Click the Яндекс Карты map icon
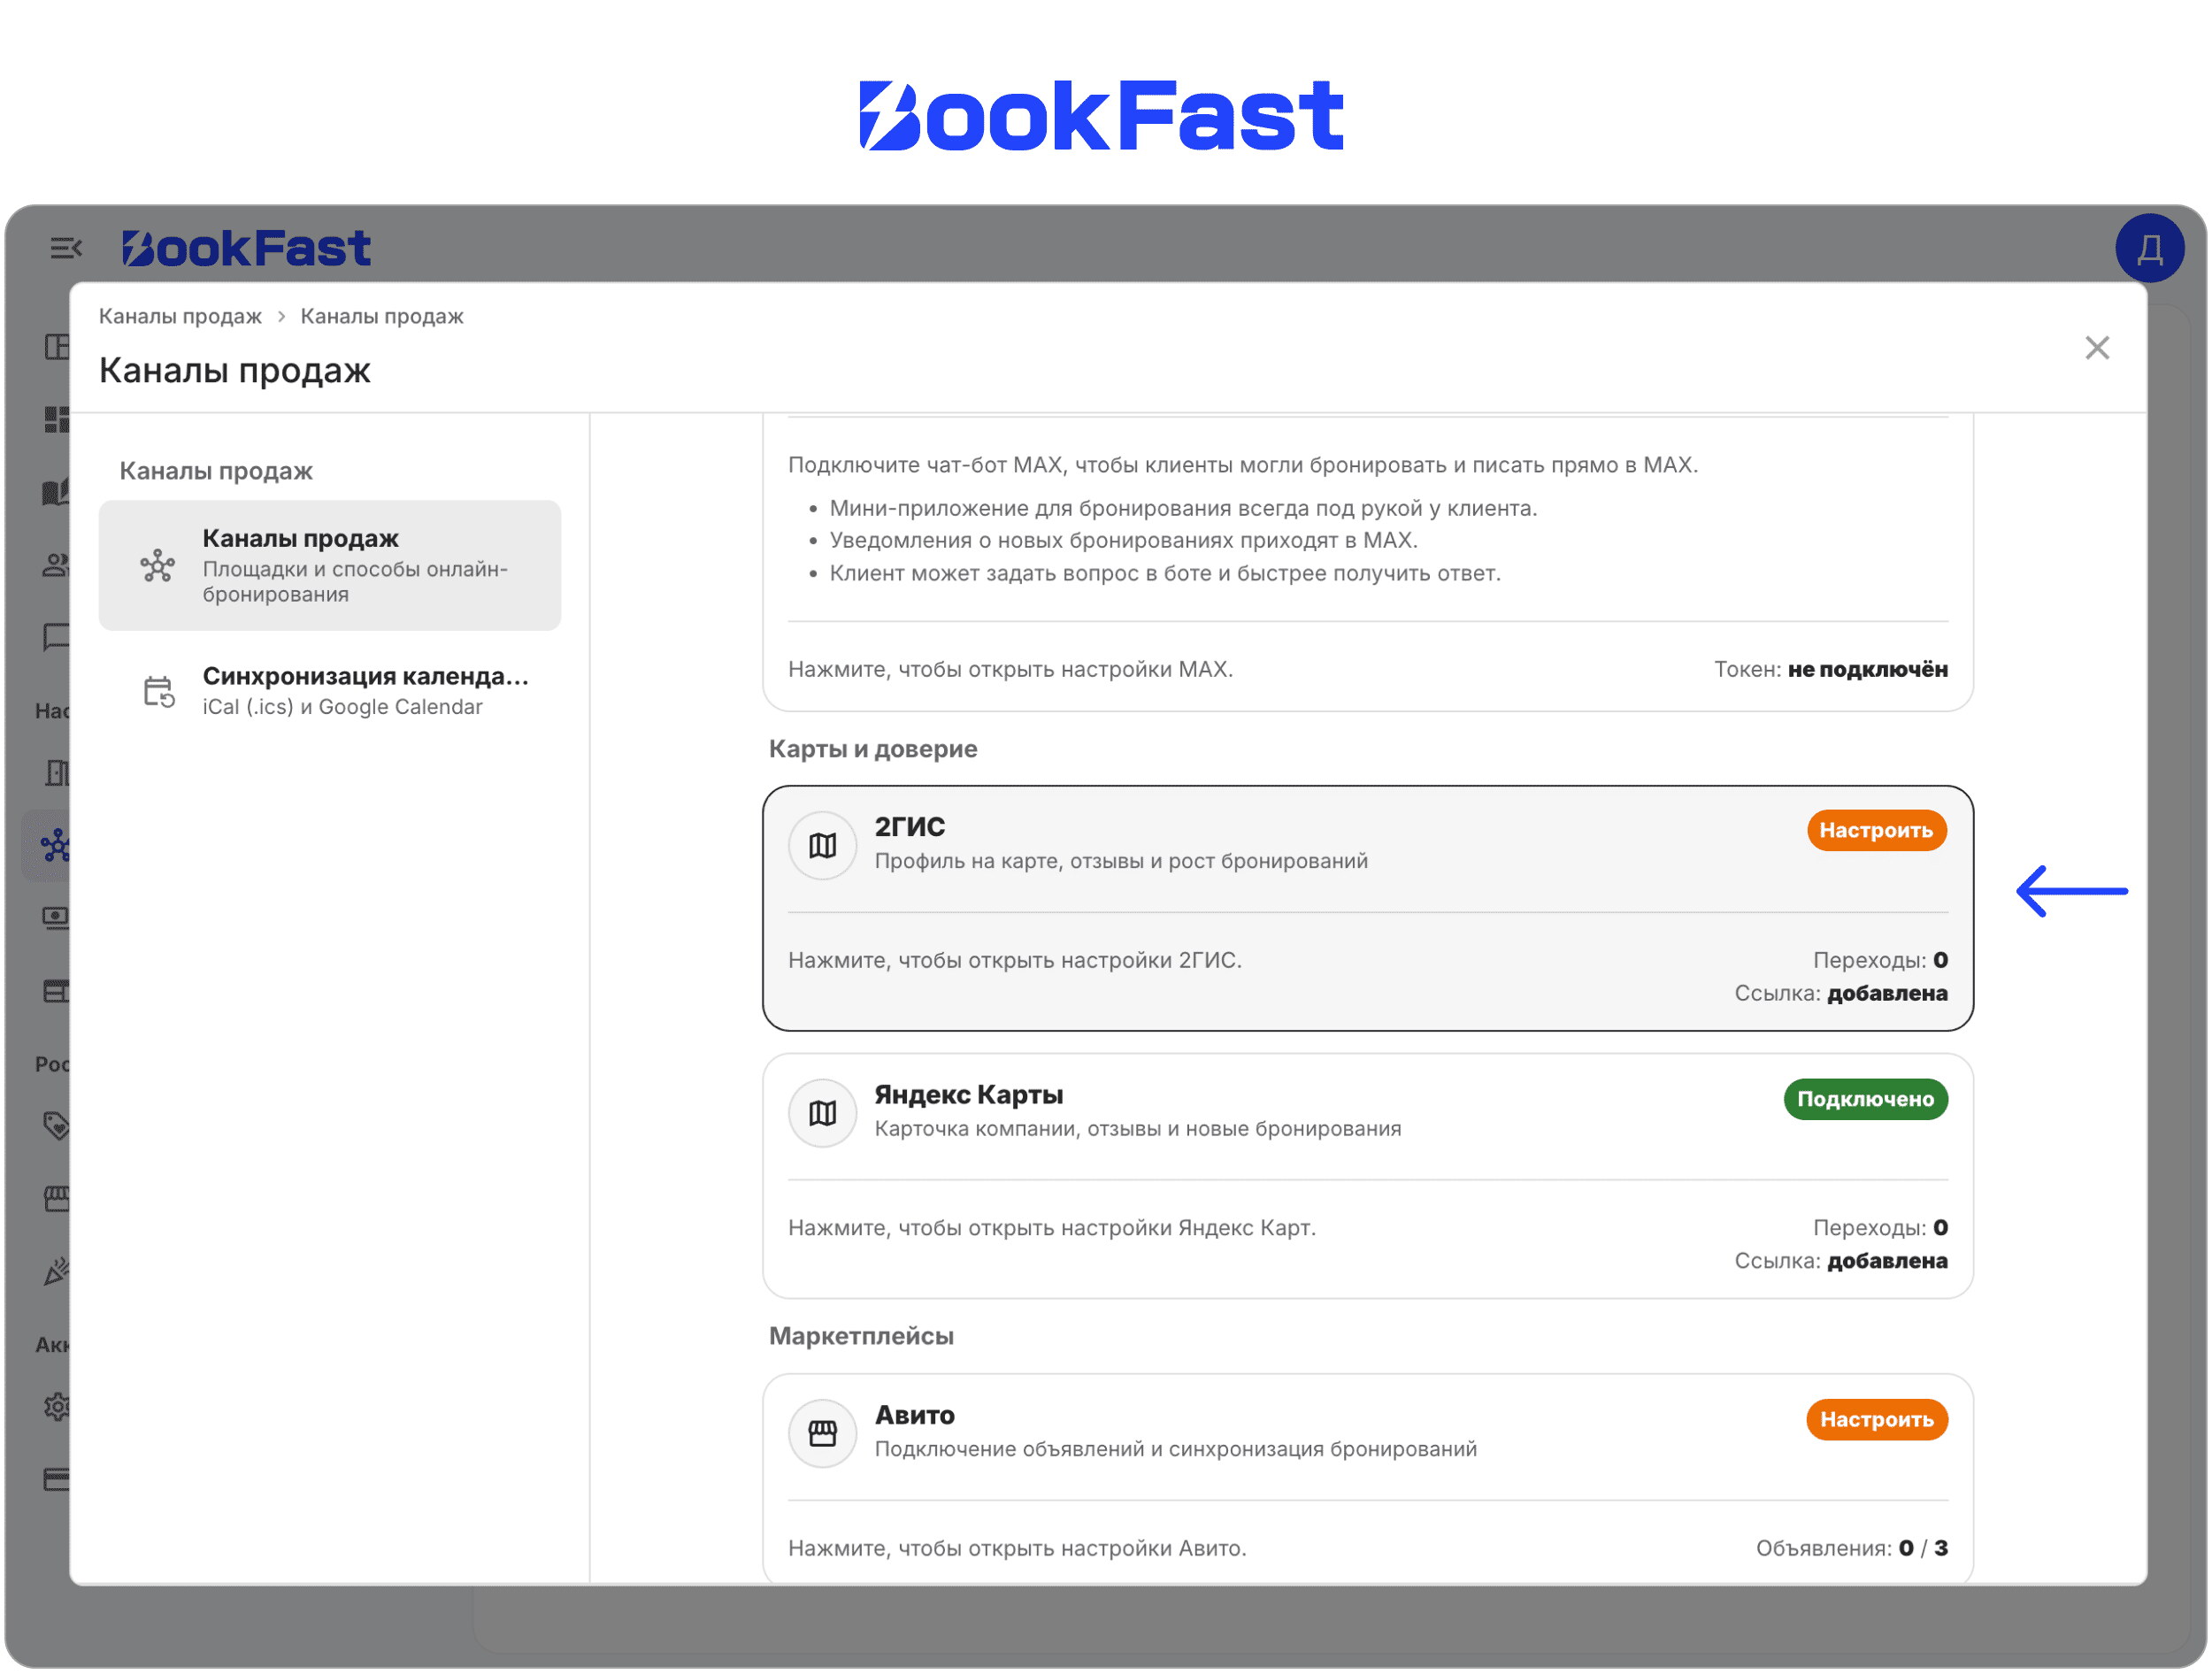Viewport: 2212px width, 1674px height. pos(822,1114)
